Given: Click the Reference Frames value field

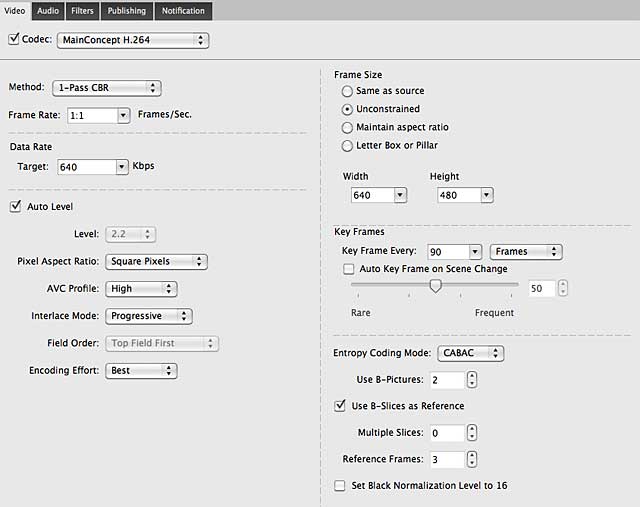Looking at the screenshot, I should [x=447, y=460].
